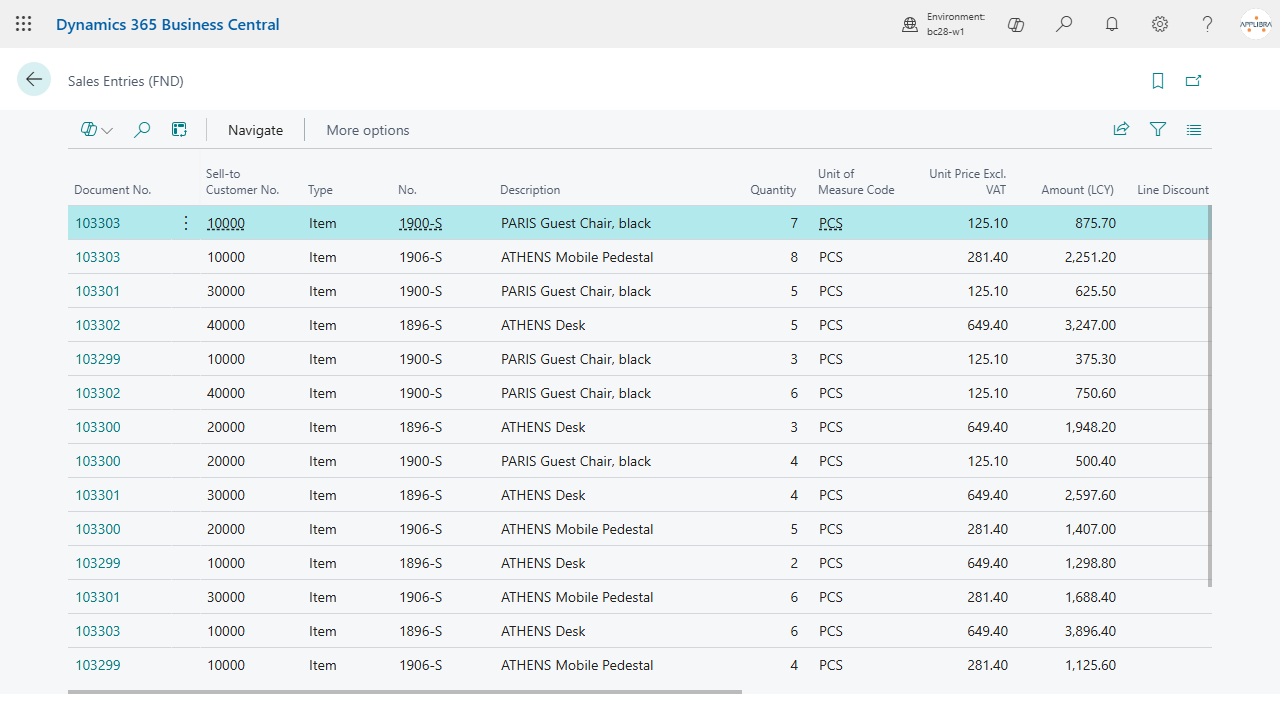This screenshot has height=720, width=1280.
Task: Click the Analyze mode toolbar icon
Action: point(179,130)
